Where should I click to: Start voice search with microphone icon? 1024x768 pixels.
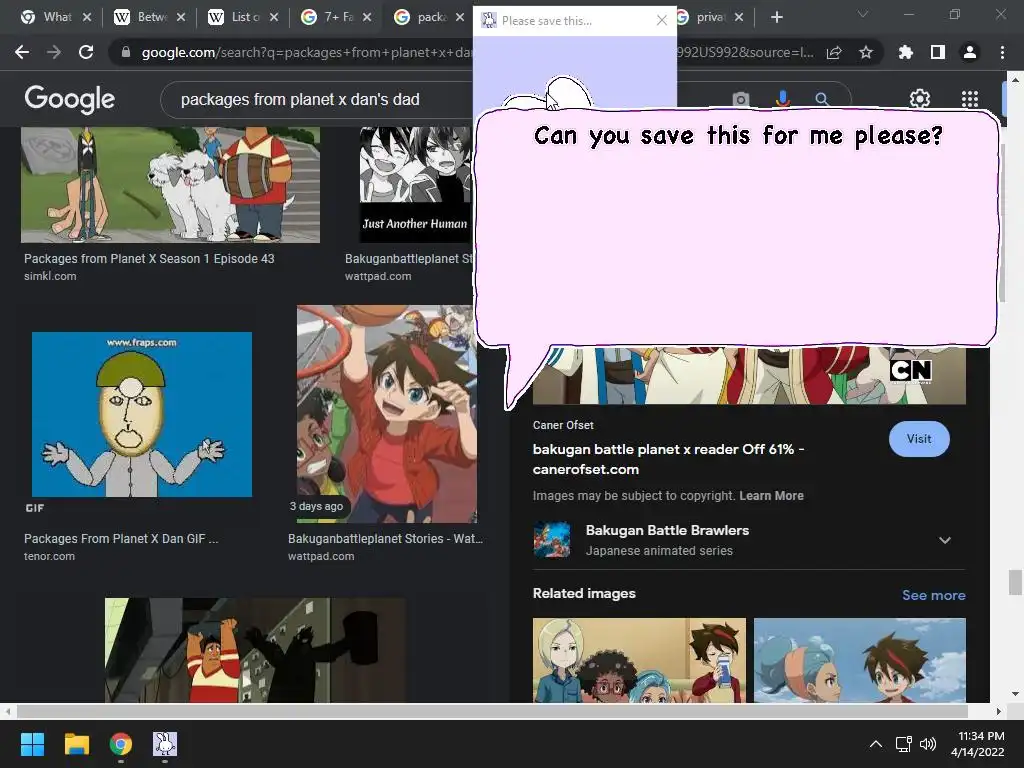pos(782,99)
